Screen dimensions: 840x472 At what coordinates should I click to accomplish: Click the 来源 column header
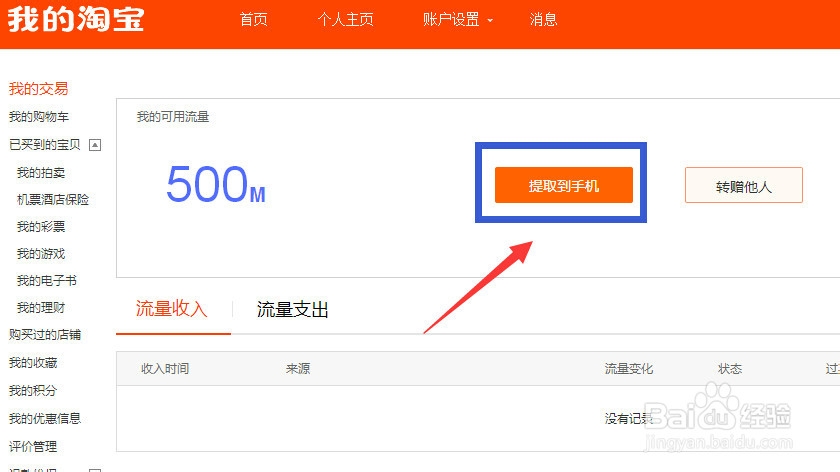point(298,369)
